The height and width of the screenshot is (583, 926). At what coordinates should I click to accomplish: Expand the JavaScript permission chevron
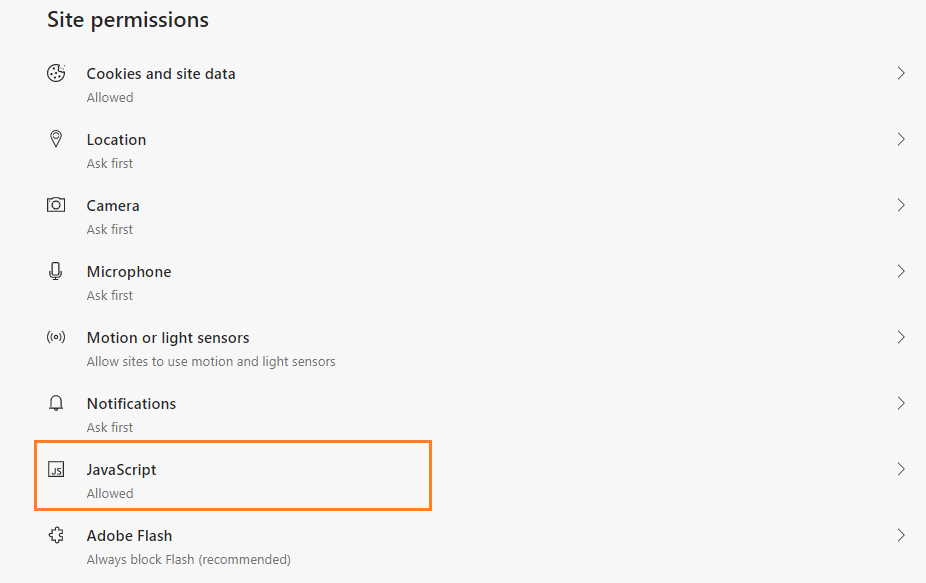pos(900,469)
